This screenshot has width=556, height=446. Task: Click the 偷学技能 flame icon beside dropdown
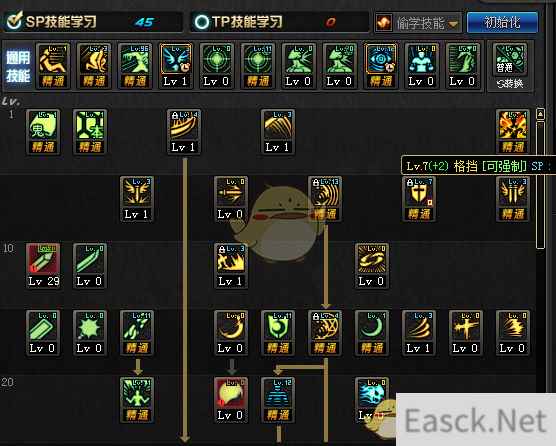tap(384, 23)
